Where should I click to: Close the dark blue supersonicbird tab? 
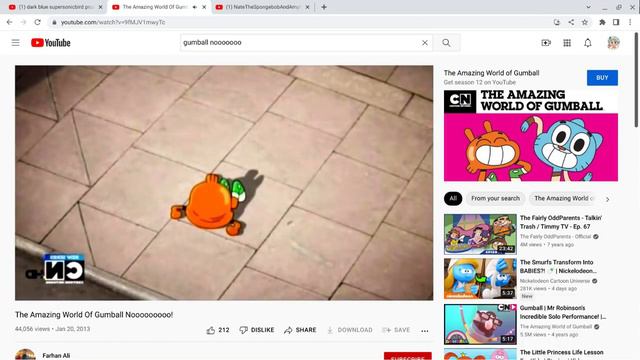[x=100, y=7]
